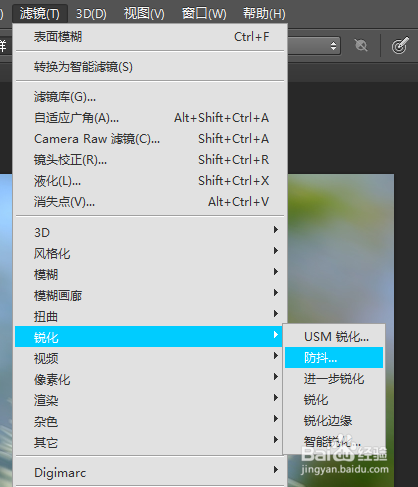Select the highlighted 锐化 submenu entry
Image resolution: width=418 pixels, height=487 pixels.
point(149,337)
